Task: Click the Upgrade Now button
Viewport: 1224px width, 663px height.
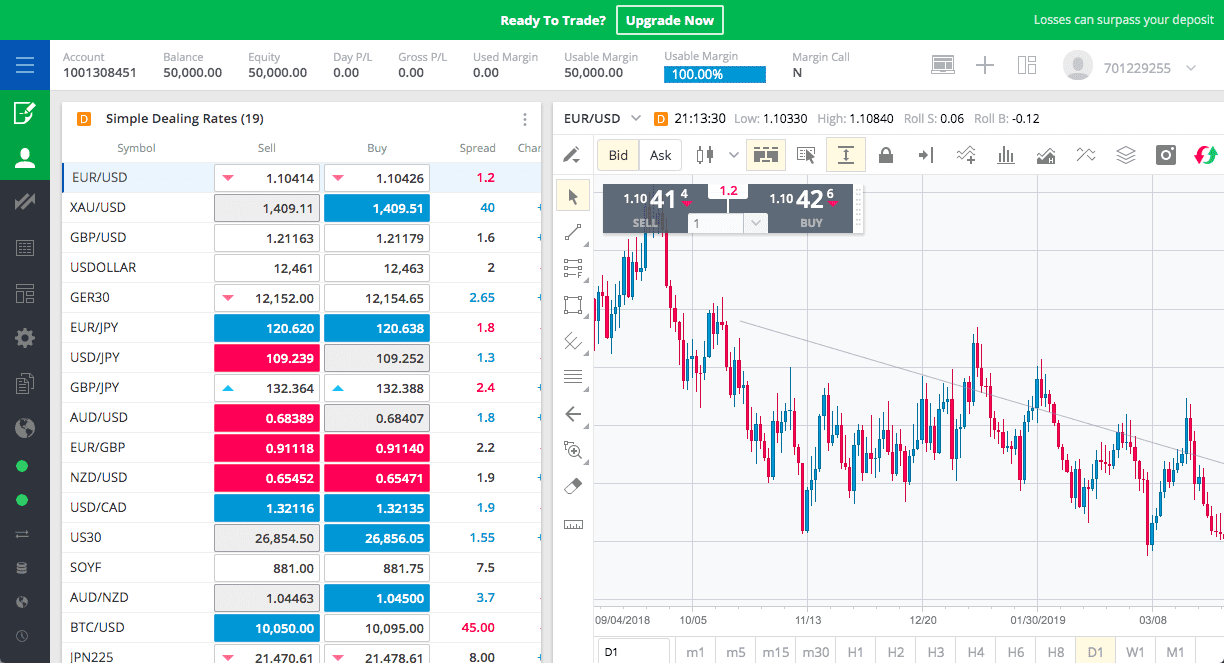Action: click(x=669, y=20)
